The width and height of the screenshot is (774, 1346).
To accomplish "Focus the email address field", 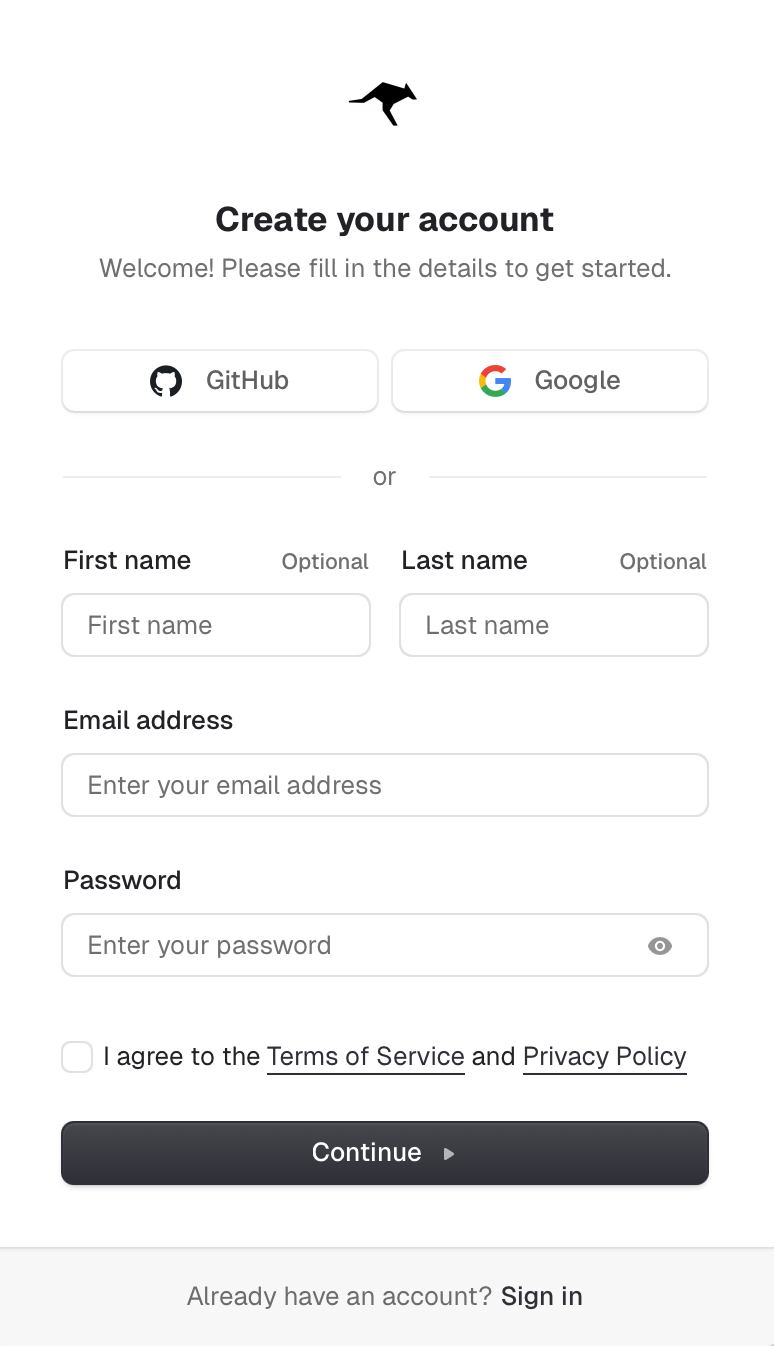I will [x=385, y=785].
